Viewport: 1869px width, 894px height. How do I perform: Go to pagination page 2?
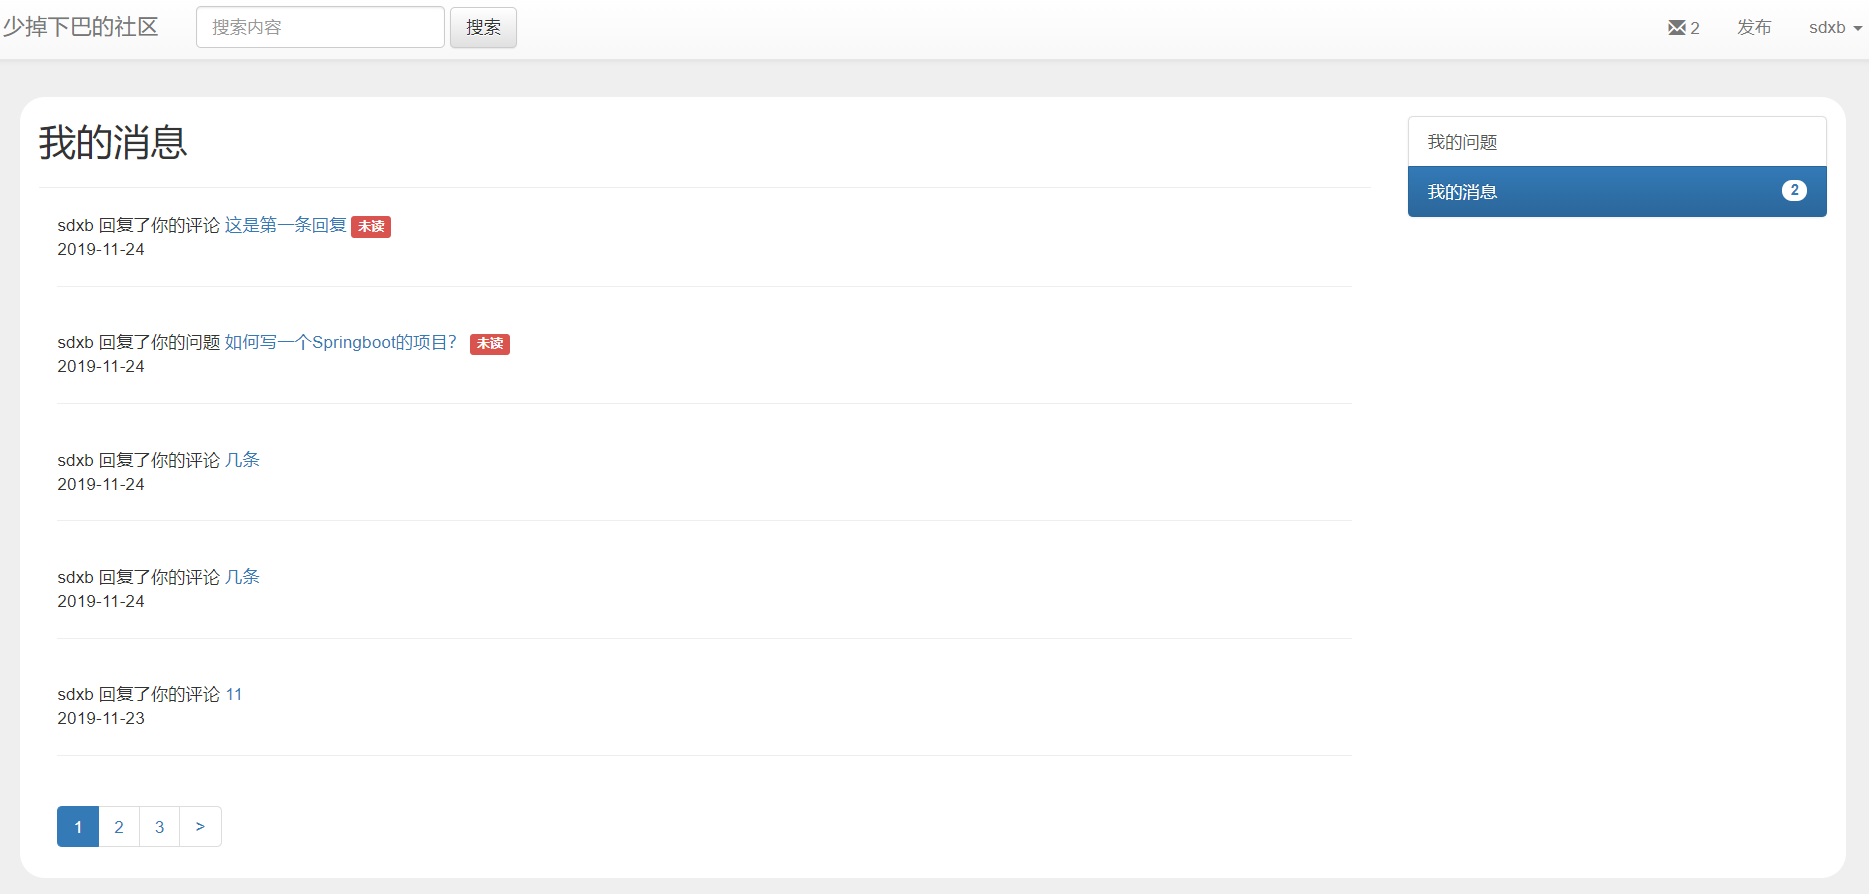click(119, 827)
